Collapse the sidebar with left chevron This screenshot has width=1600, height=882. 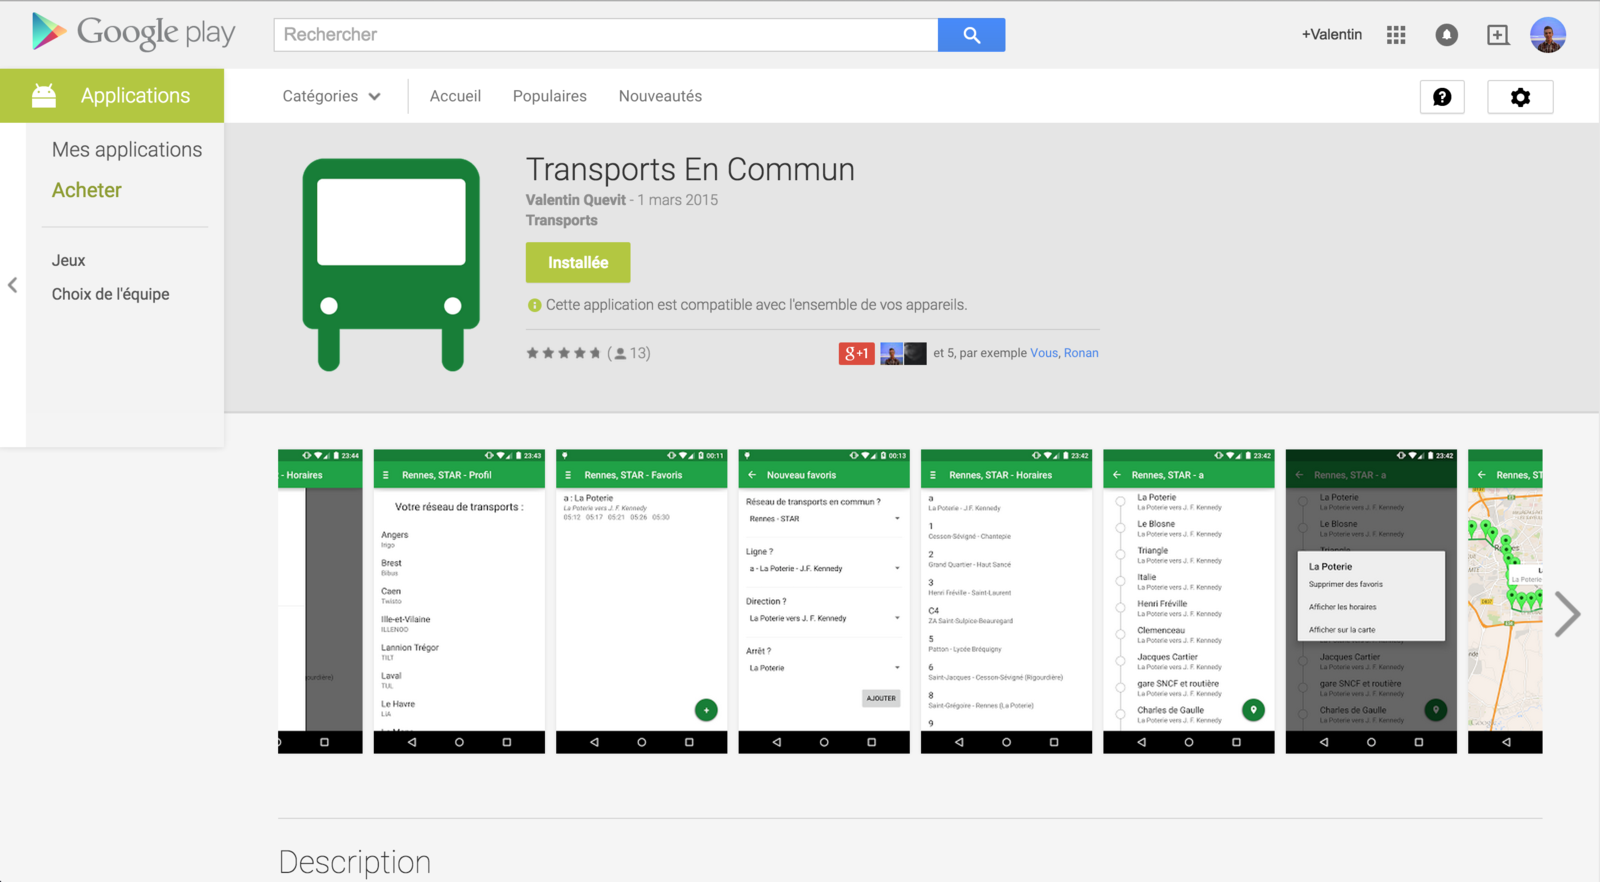(x=12, y=285)
